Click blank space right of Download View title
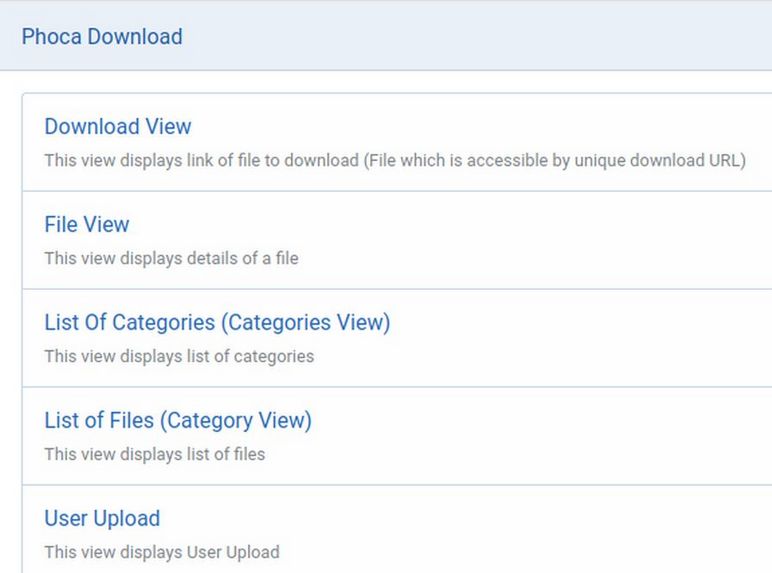This screenshot has width=772, height=573. [480, 127]
